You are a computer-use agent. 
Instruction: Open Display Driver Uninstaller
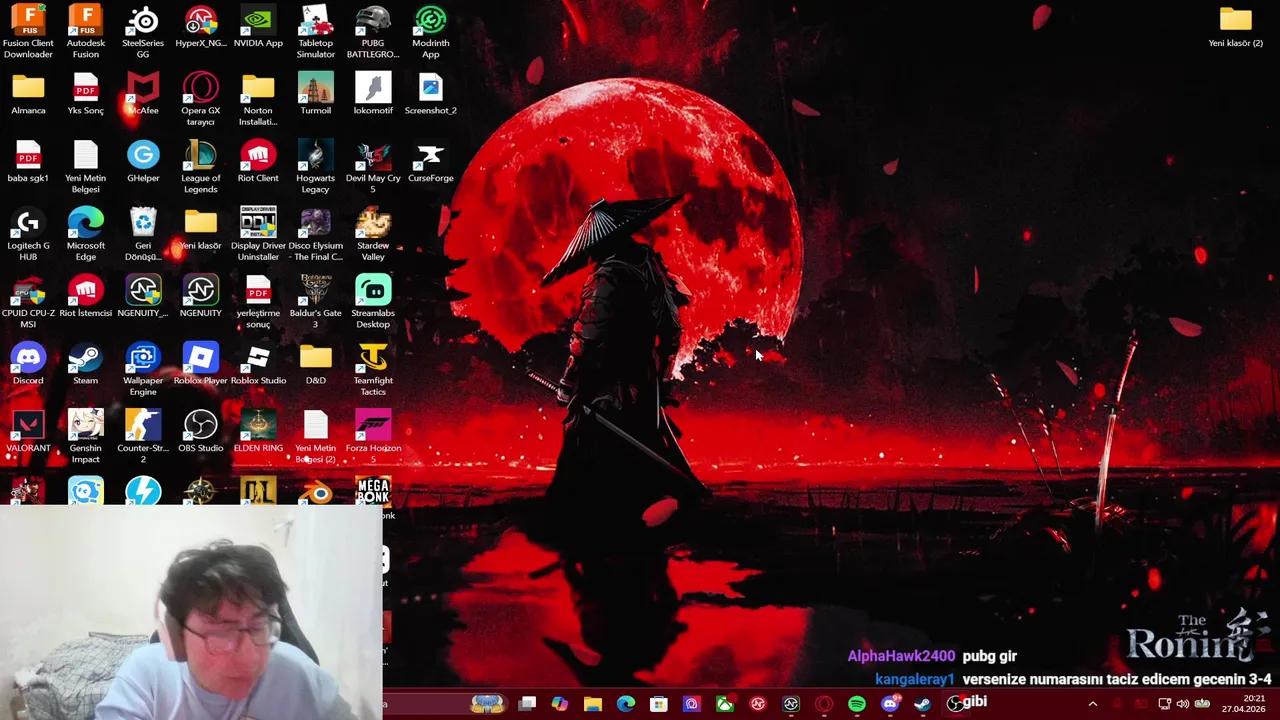click(258, 234)
